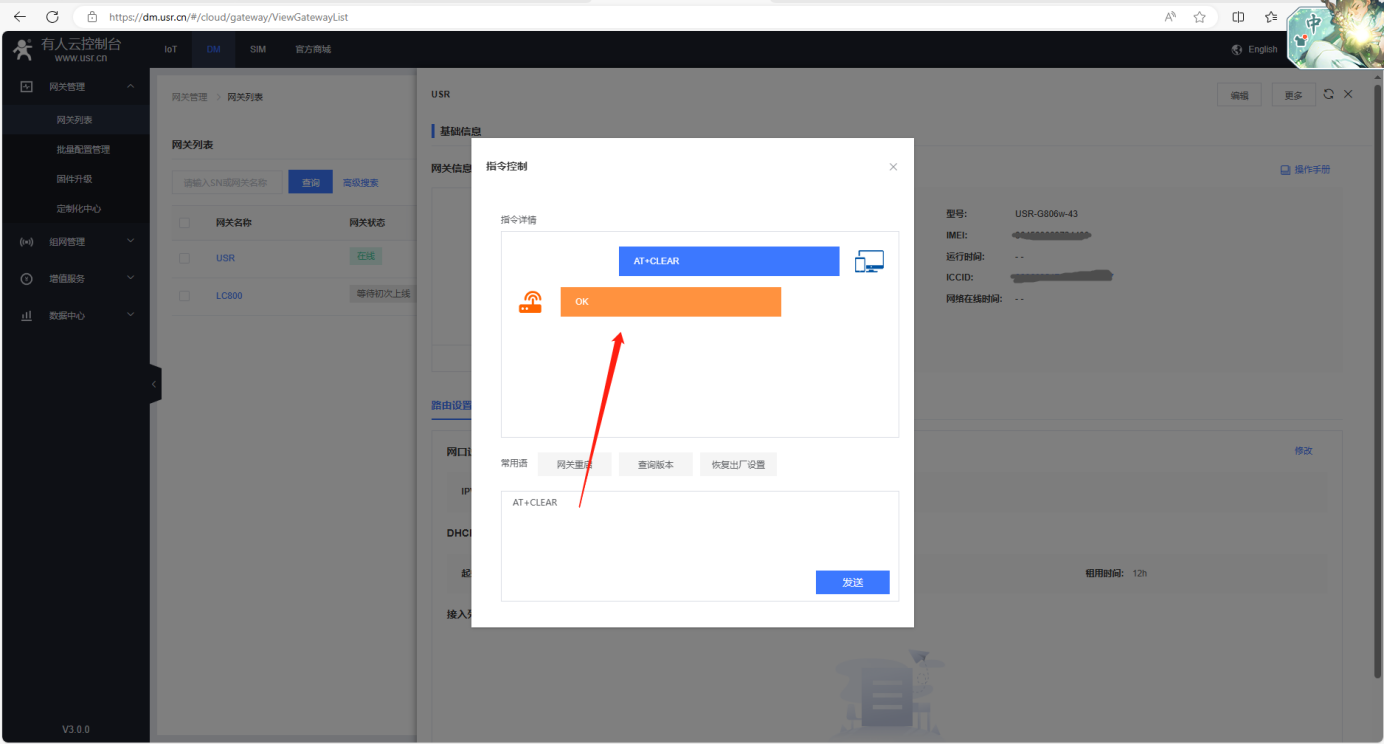1384x744 pixels.
Task: Click the 等待初次上线 status tag
Action: coord(383,294)
